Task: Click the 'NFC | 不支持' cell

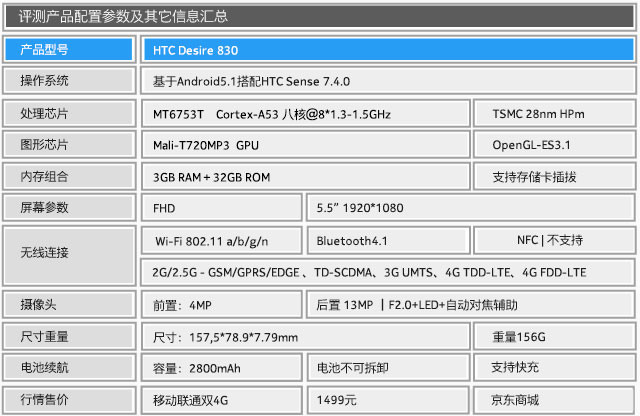Action: click(554, 240)
